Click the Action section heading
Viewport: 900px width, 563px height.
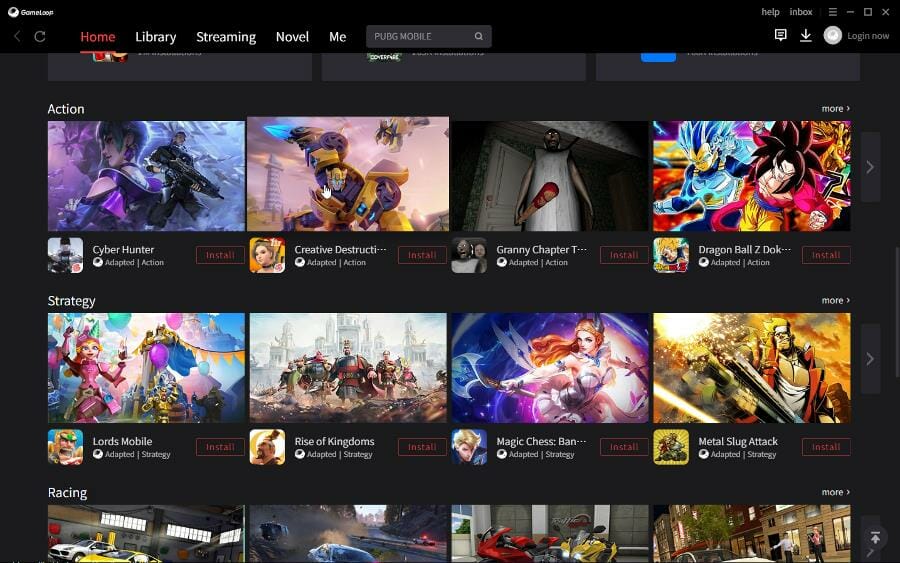pos(66,108)
